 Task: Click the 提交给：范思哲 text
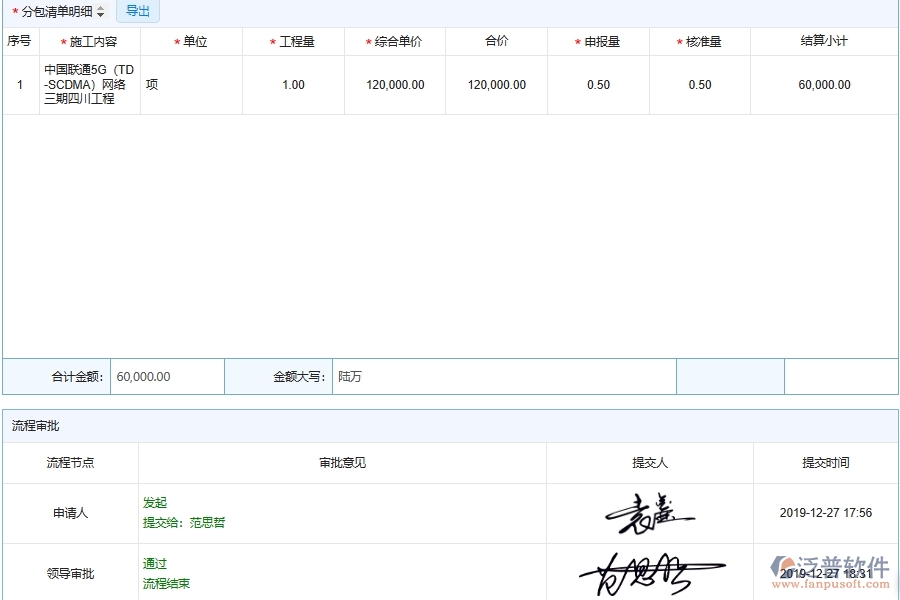click(x=184, y=522)
